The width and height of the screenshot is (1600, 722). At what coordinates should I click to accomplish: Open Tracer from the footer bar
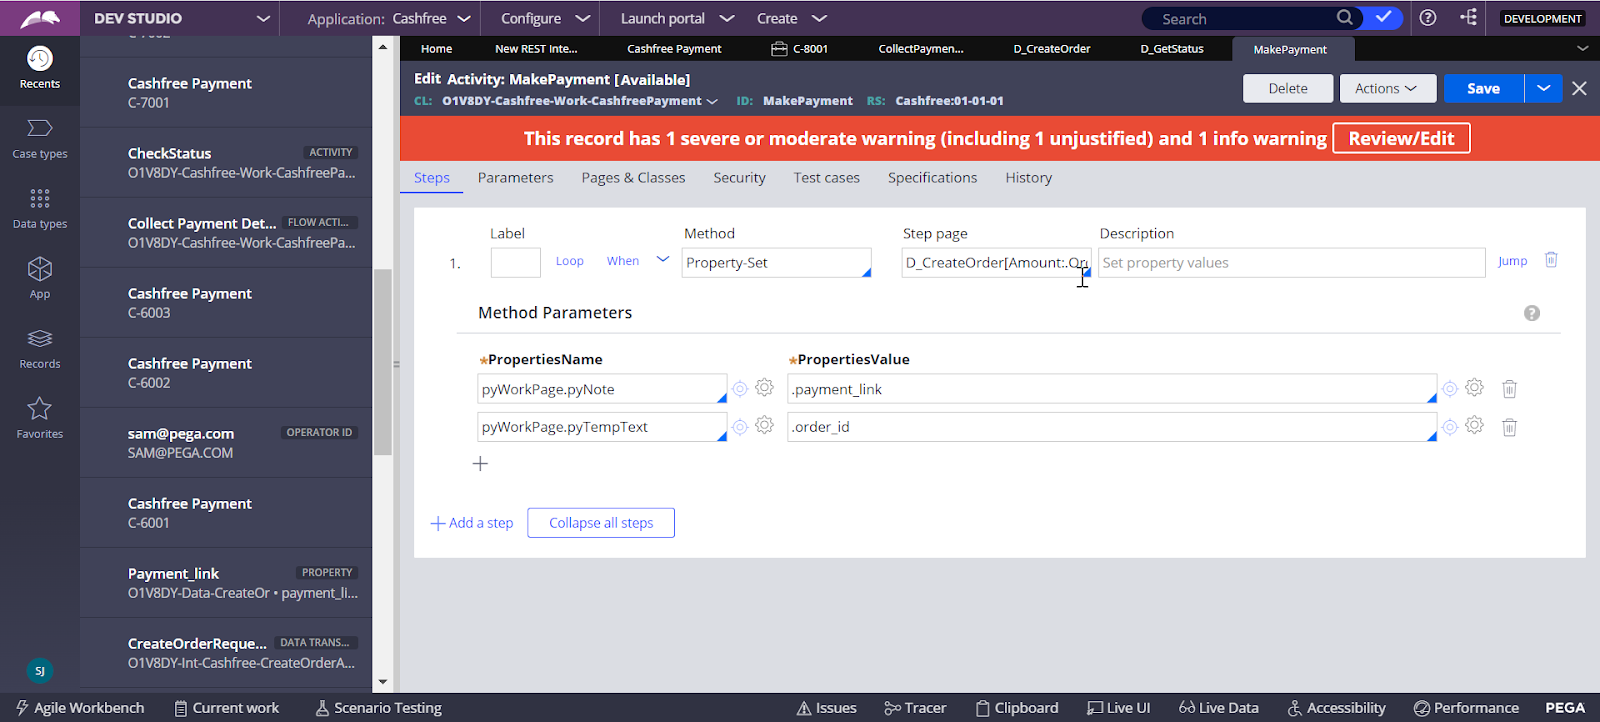point(915,708)
